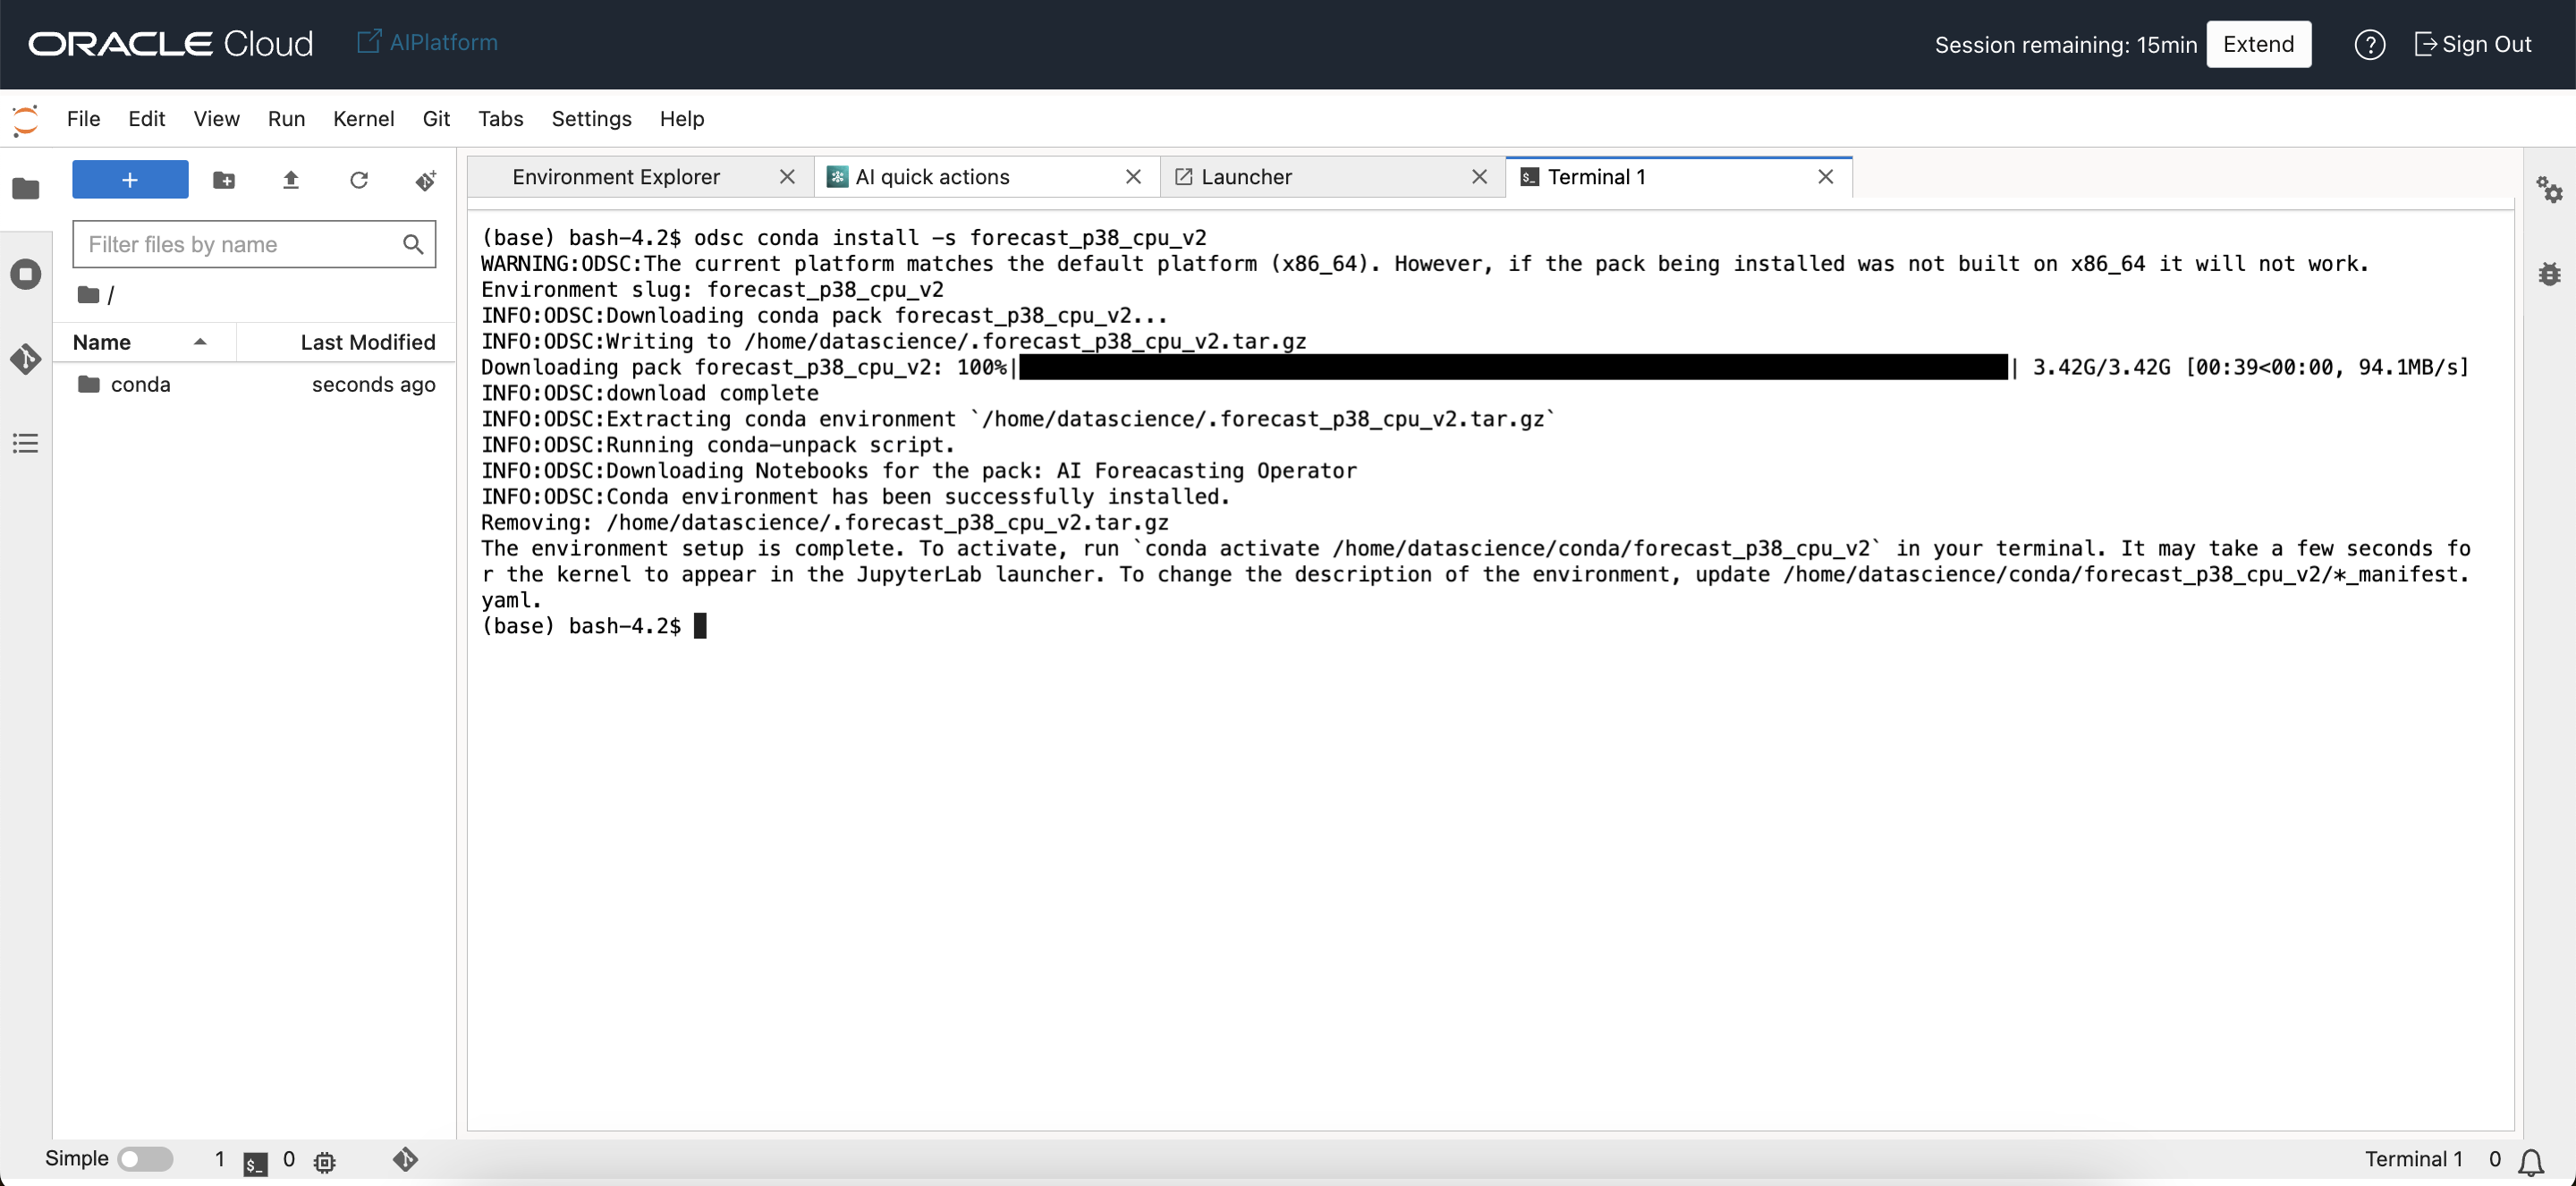Click the blue new launcher plus button

point(130,180)
